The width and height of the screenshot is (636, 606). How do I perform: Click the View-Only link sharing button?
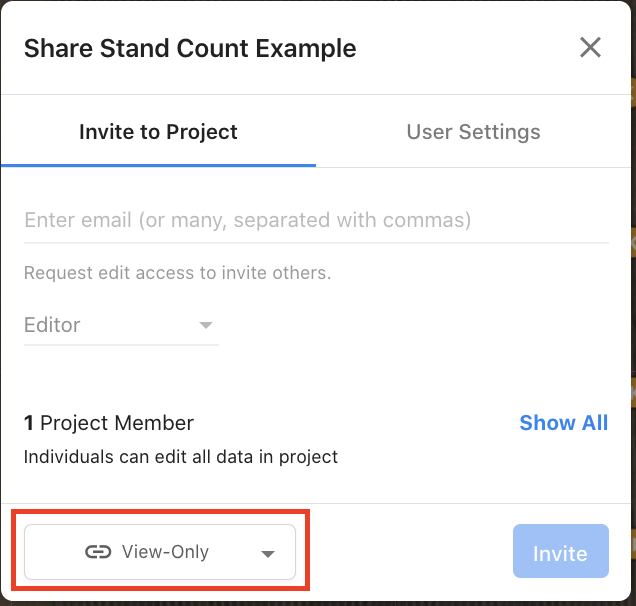(160, 552)
